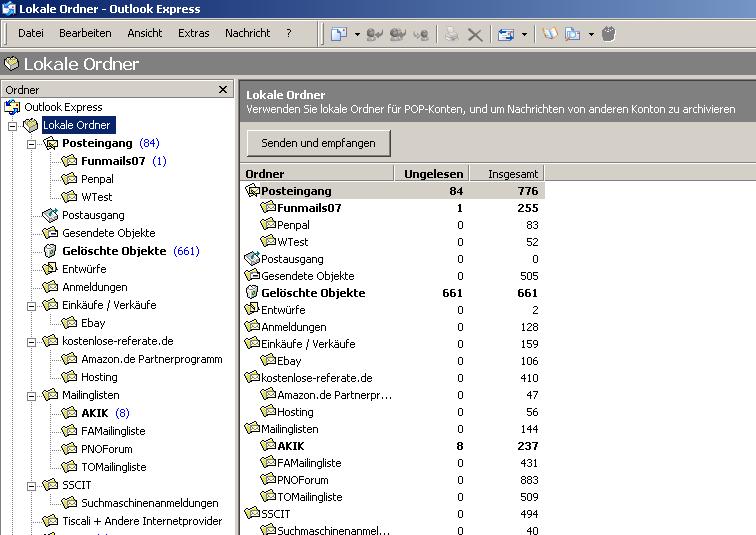Click SSCIT folder icon in list
This screenshot has width=756, height=535.
[252, 513]
